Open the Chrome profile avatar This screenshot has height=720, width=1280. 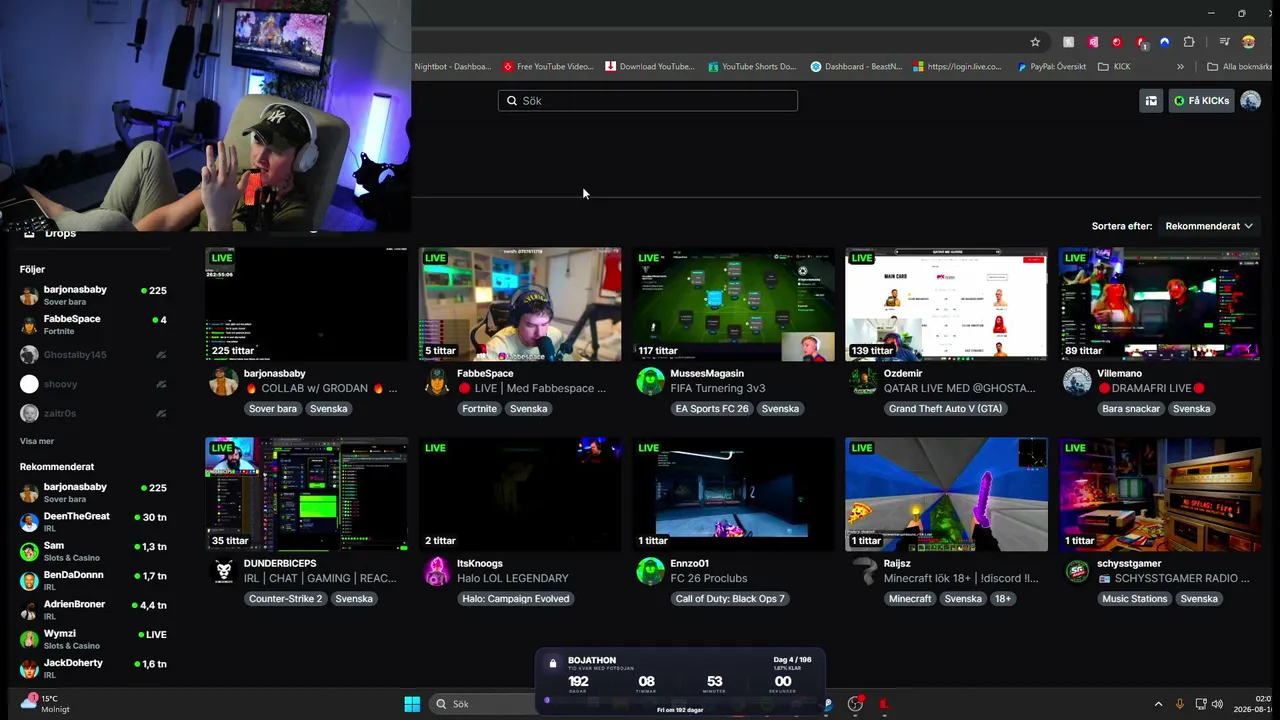[x=1248, y=42]
